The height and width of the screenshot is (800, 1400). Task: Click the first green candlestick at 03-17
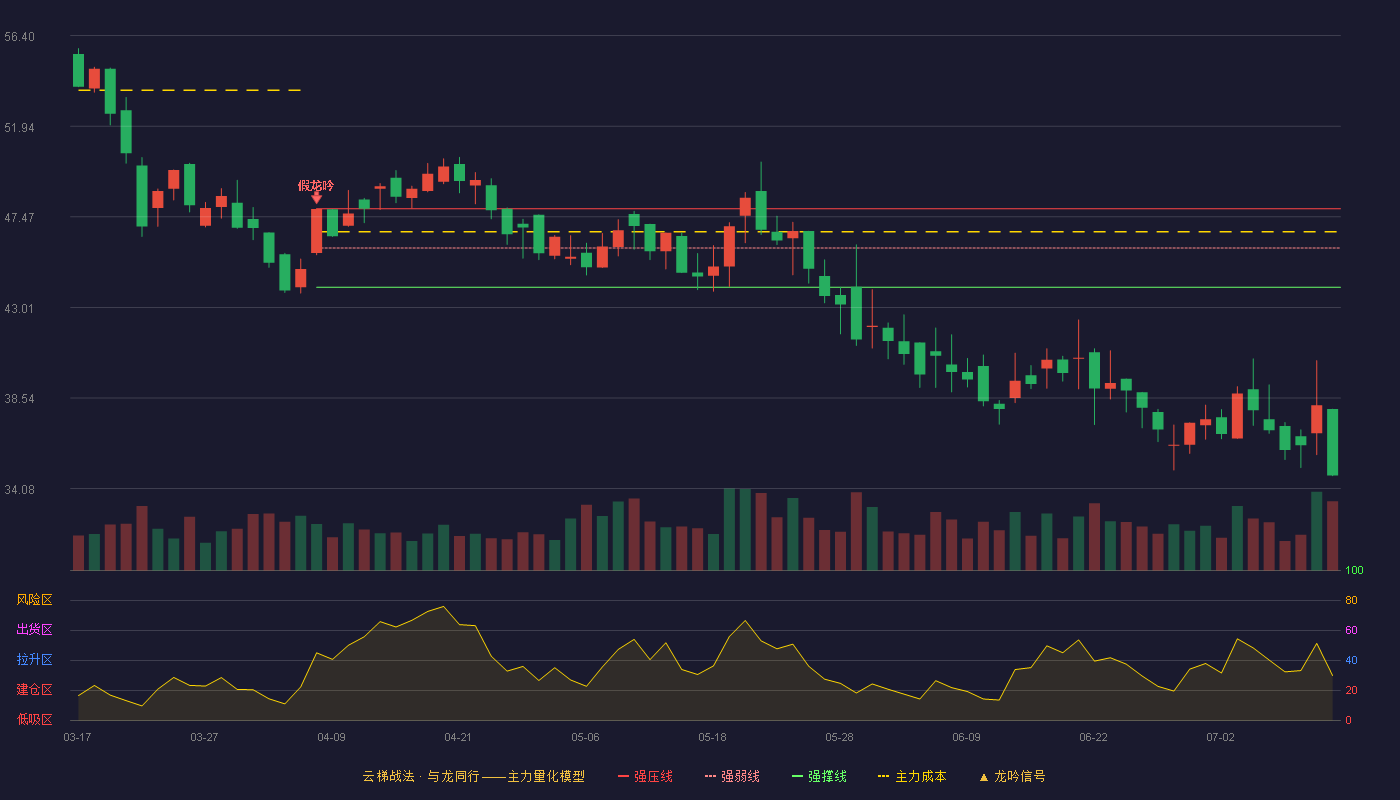coord(78,70)
